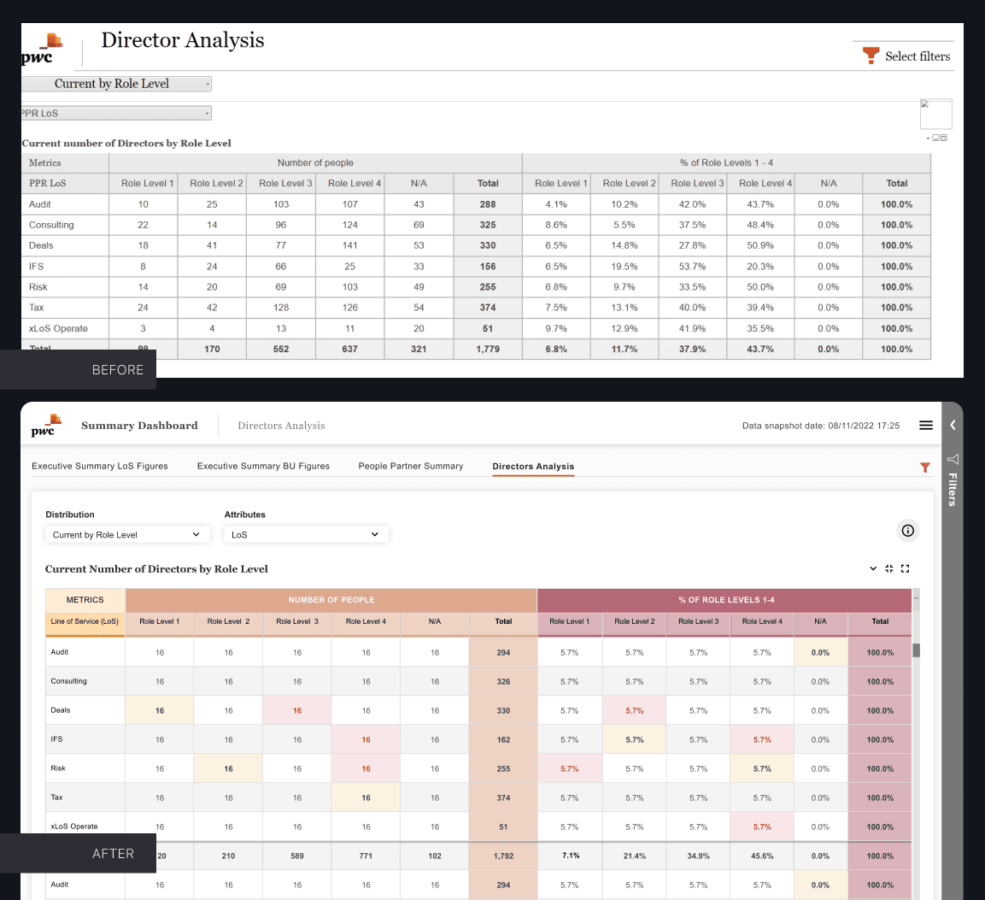This screenshot has height=900, width=985.
Task: Click the orange filter funnel icon
Action: tap(925, 467)
